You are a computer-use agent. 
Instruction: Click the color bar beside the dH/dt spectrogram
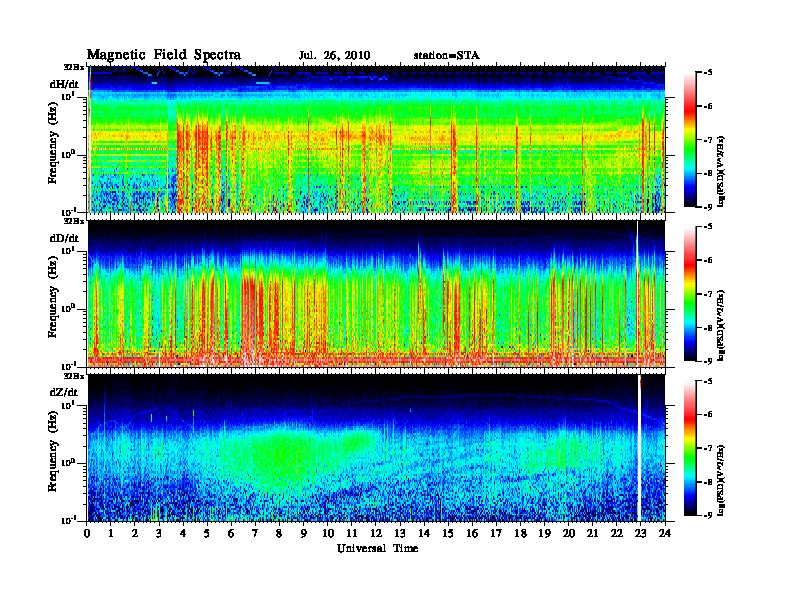point(690,140)
